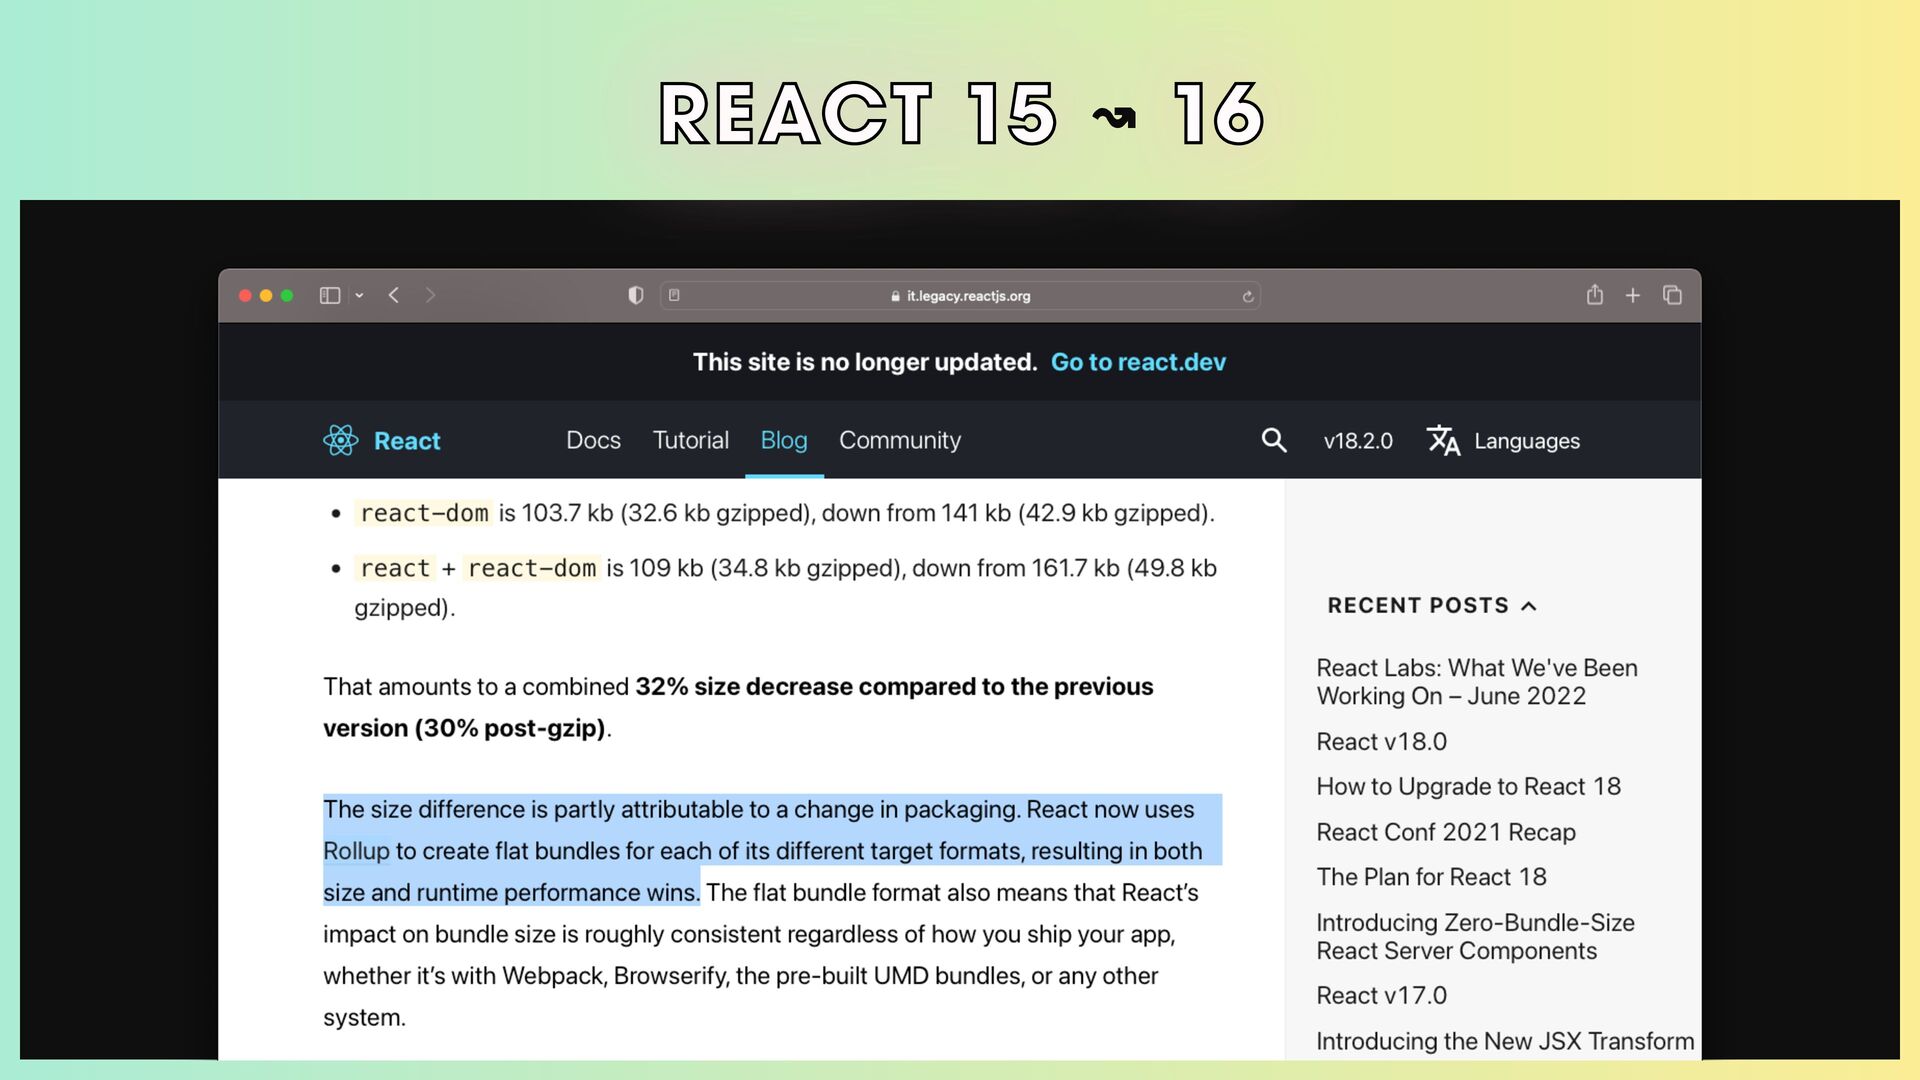The image size is (1920, 1080).
Task: Go back with the back arrow
Action: pyautogui.click(x=394, y=295)
